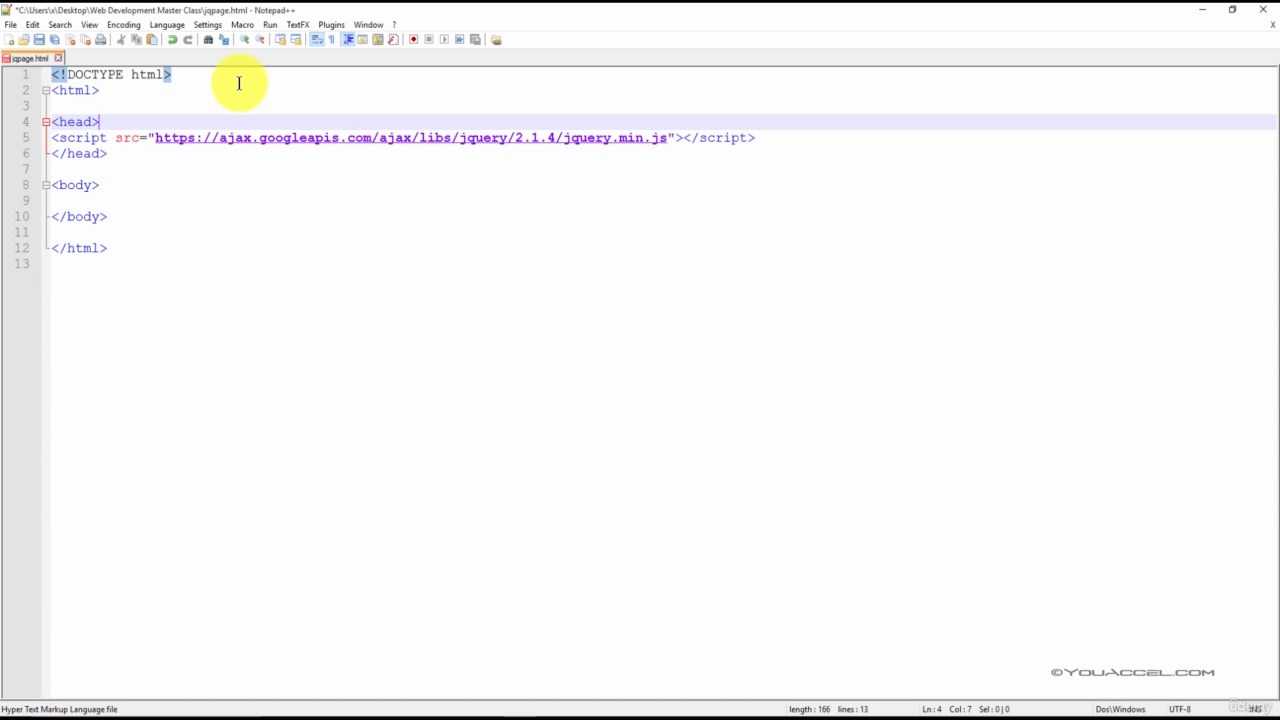
Task: Open the Window menu
Action: (368, 25)
